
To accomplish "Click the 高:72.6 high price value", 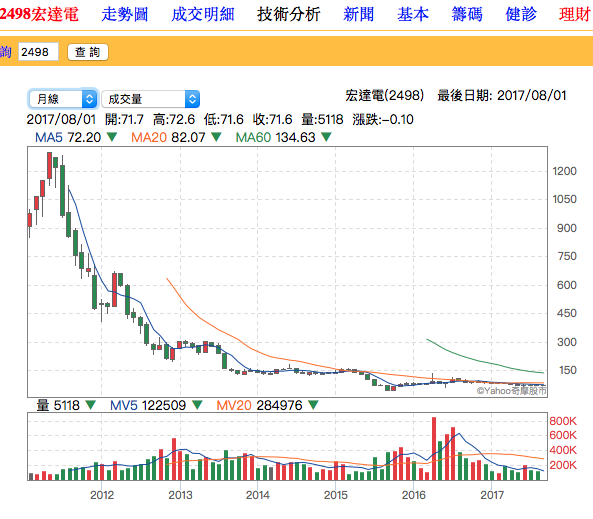I will tap(174, 120).
